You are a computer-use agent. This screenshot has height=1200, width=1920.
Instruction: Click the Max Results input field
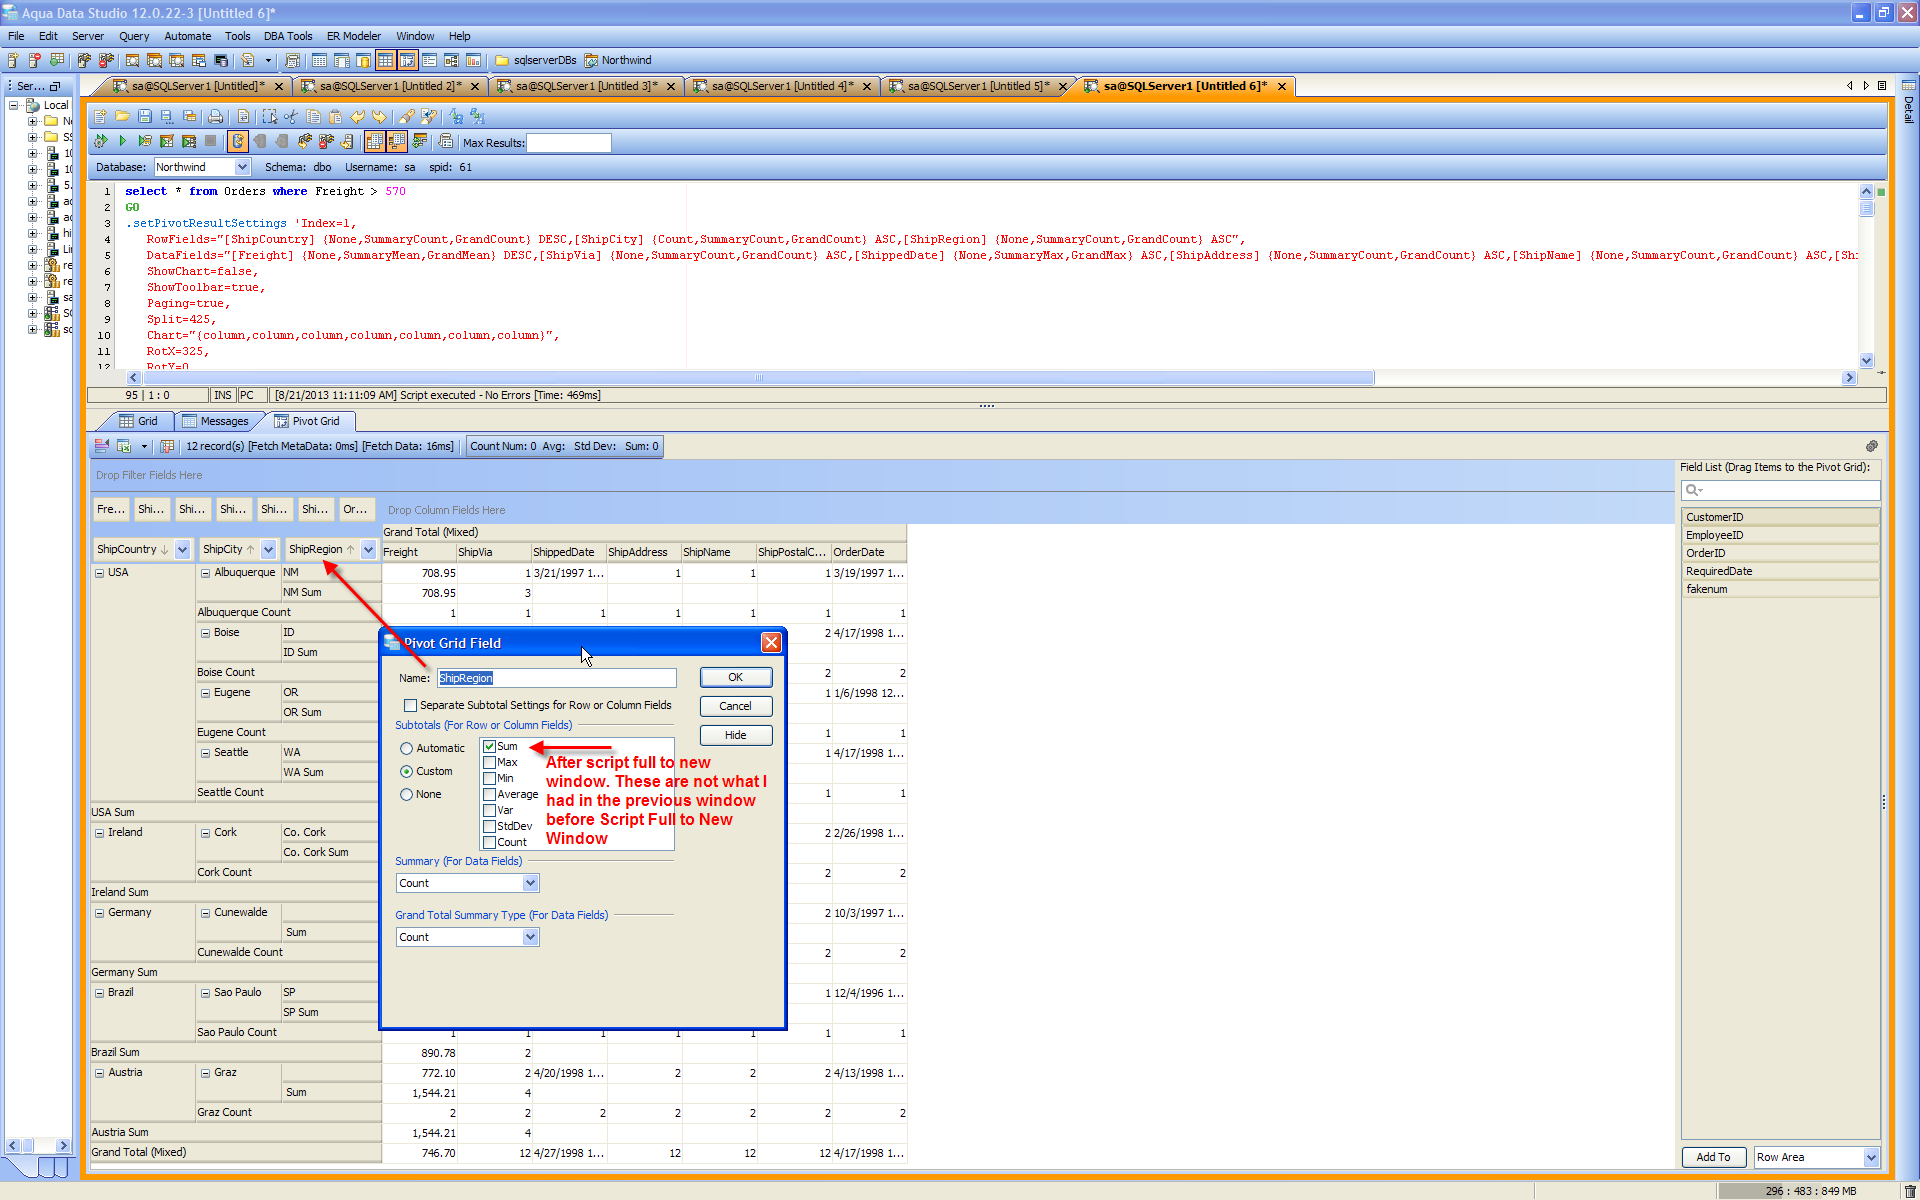pyautogui.click(x=568, y=143)
